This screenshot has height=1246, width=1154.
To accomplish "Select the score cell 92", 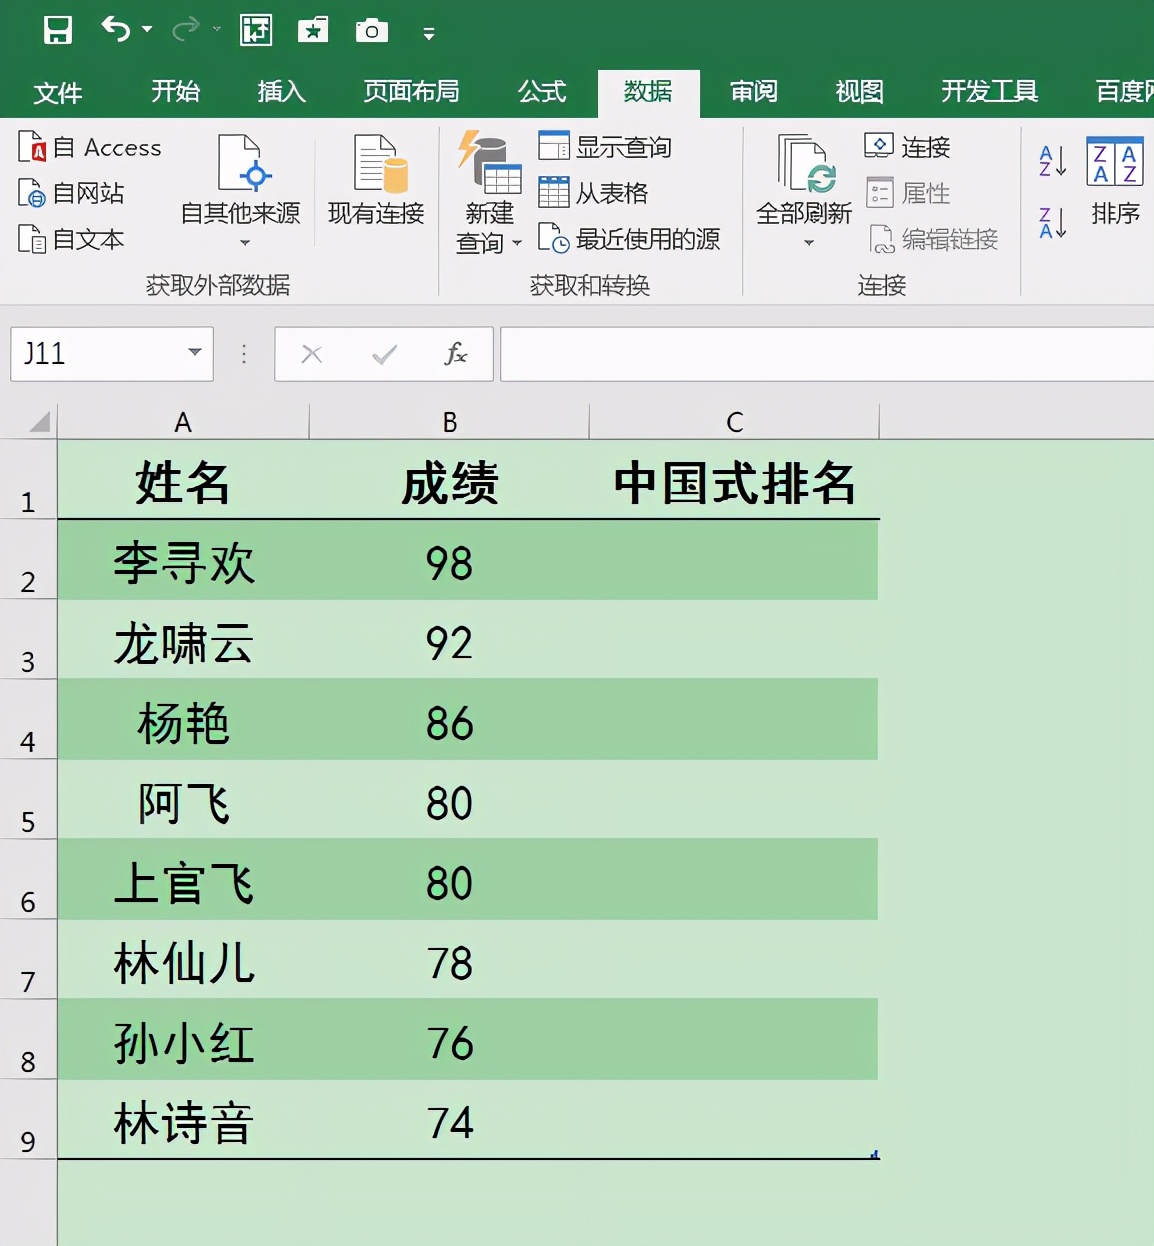I will point(450,641).
